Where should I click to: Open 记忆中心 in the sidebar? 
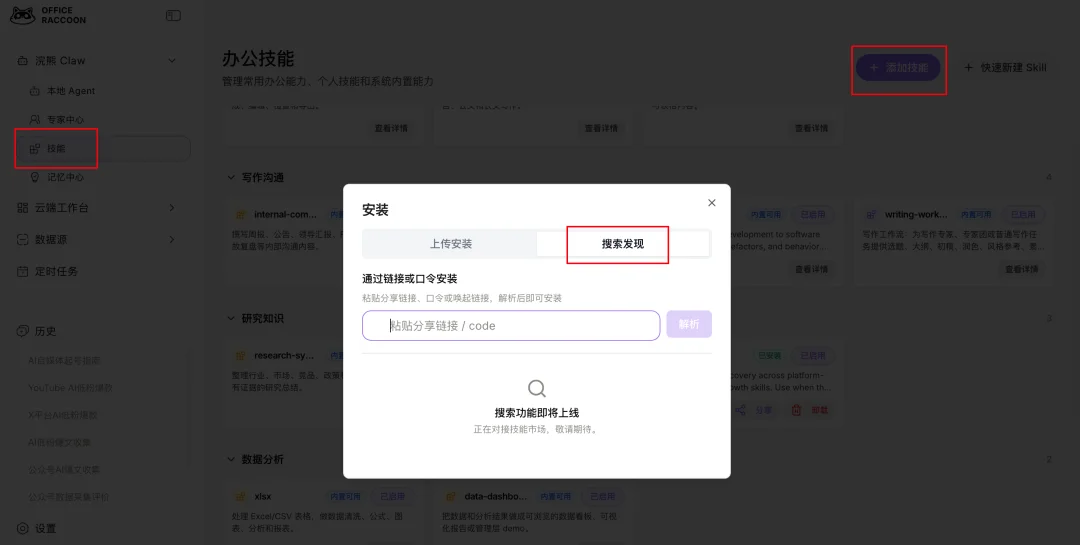pos(65,177)
